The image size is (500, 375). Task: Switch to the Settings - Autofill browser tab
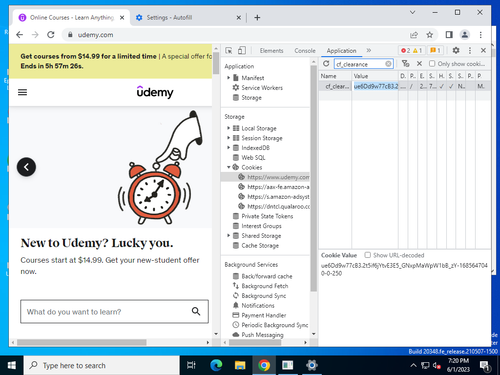coord(187,17)
